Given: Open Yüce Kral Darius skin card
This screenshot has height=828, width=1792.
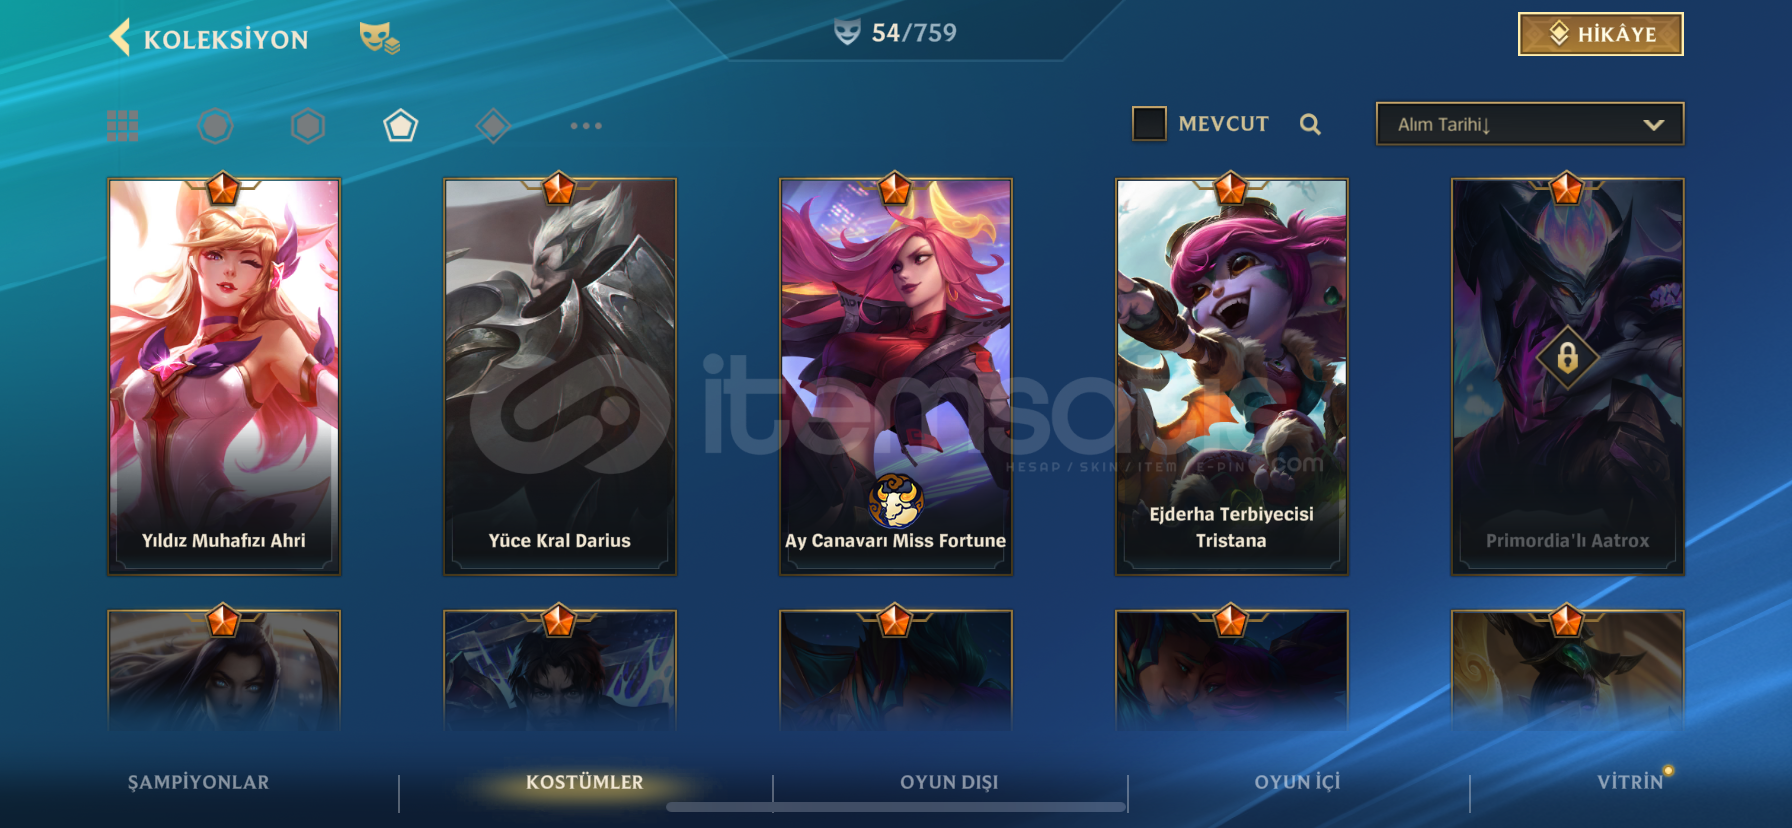Looking at the screenshot, I should 560,377.
